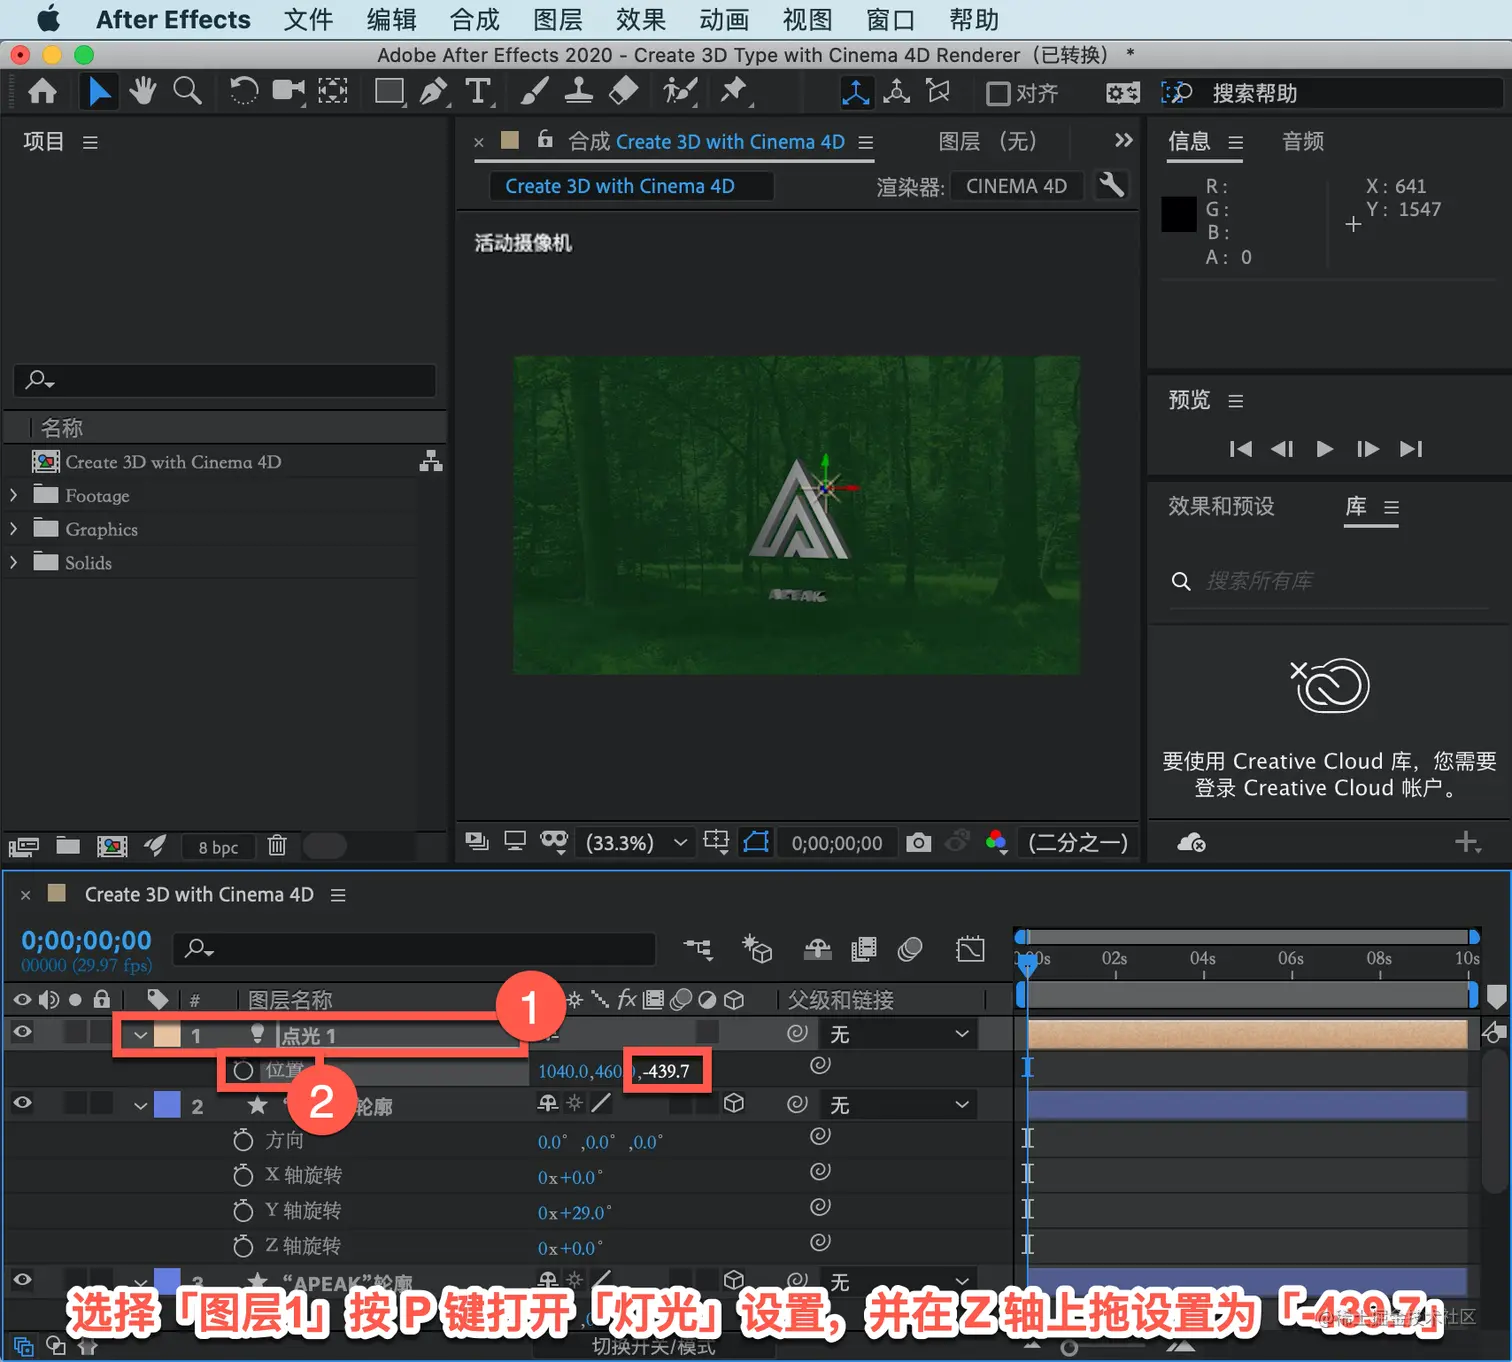Toggle the Y 轴旋转 stopwatch

[x=243, y=1211]
